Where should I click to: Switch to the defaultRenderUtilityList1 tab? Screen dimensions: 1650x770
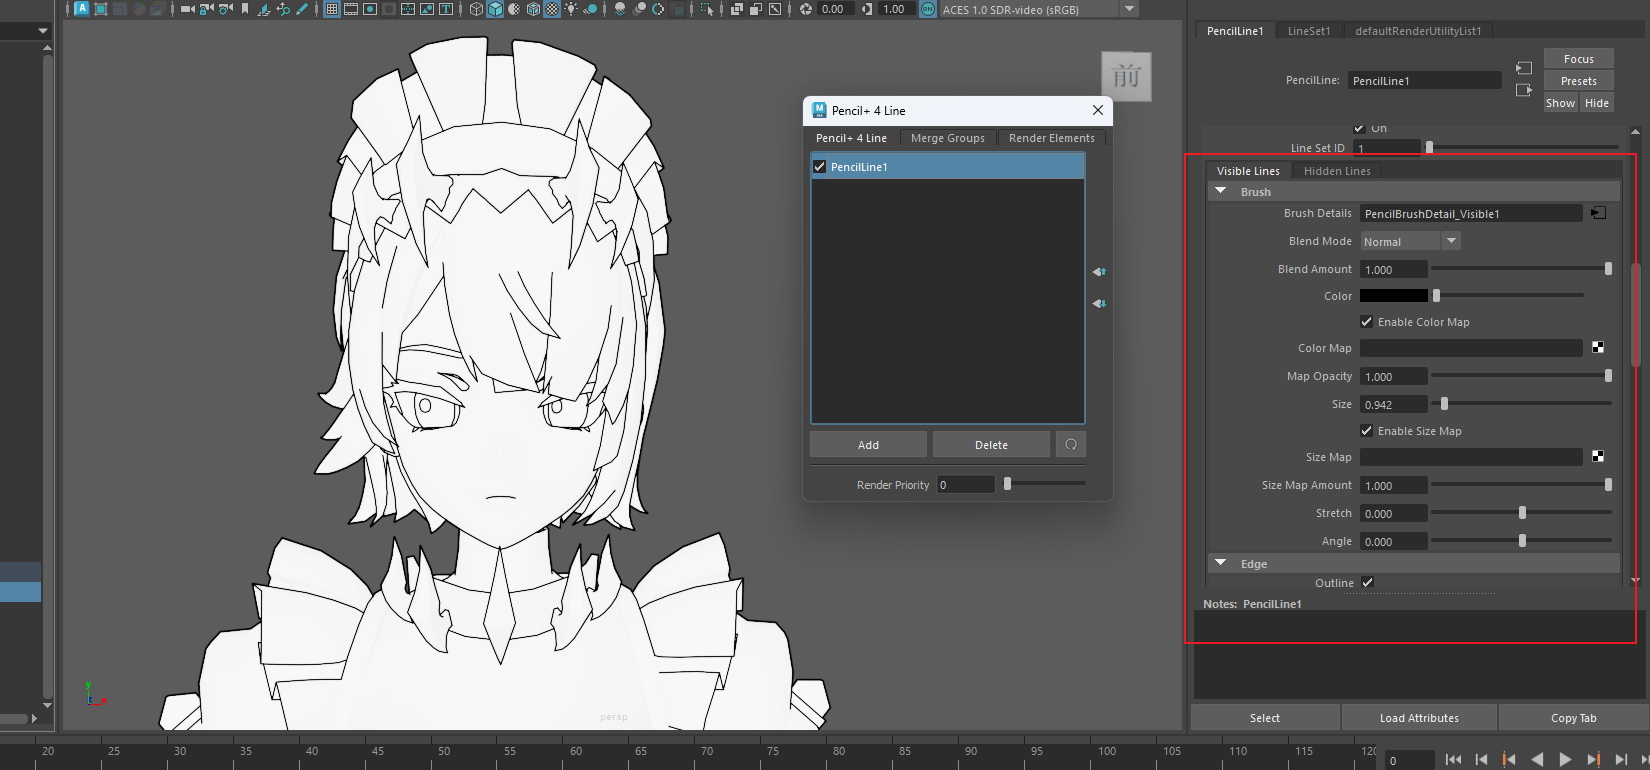point(1418,31)
